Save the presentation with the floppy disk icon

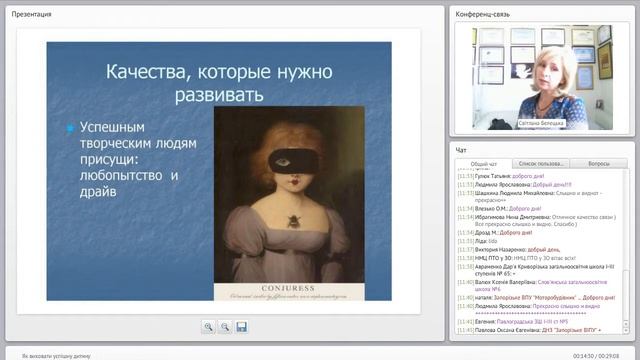coord(242,327)
